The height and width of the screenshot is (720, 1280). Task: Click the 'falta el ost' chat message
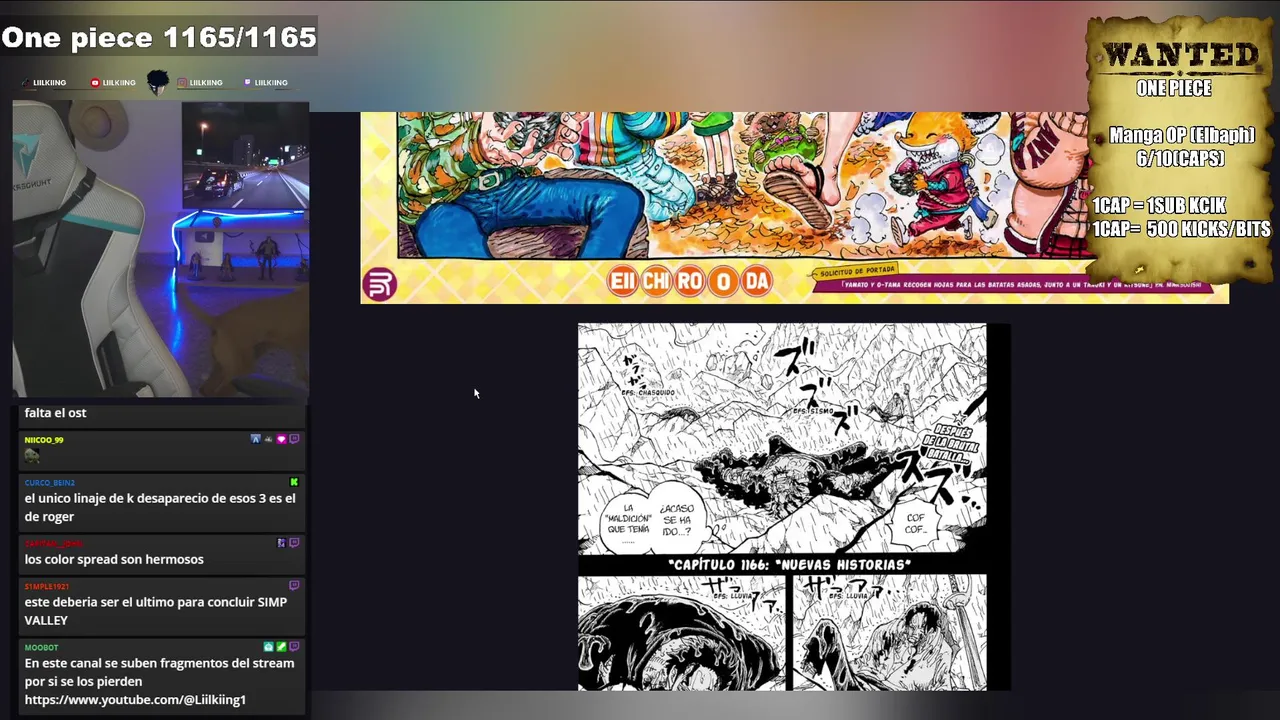55,413
